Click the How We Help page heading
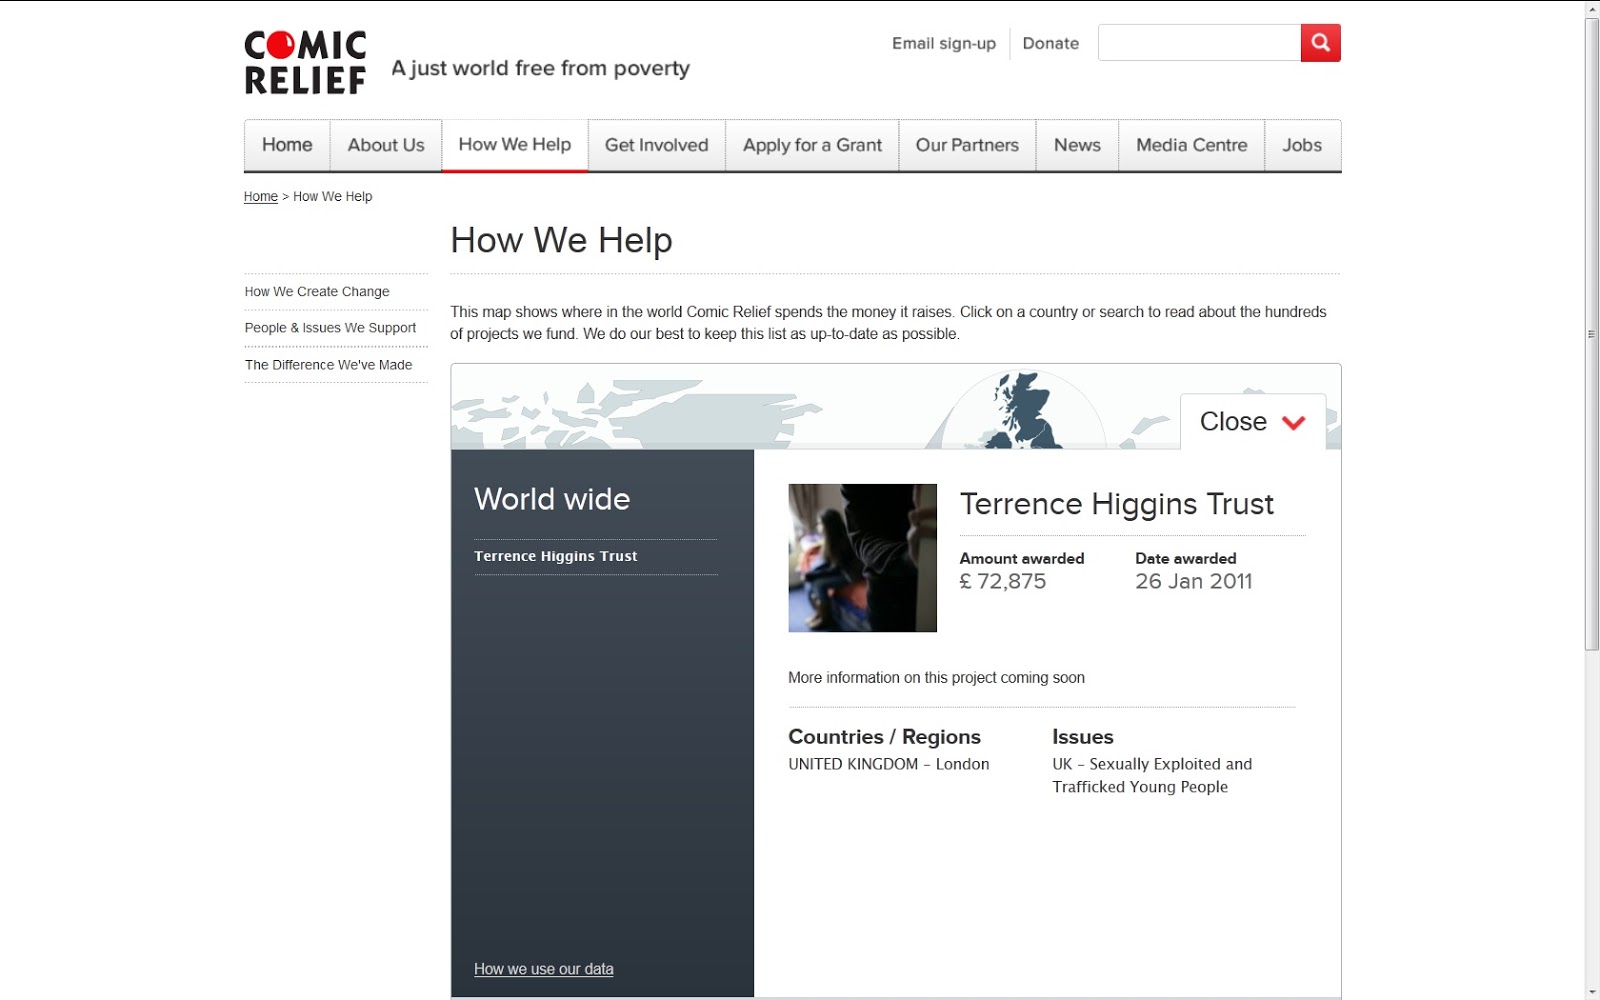This screenshot has height=1000, width=1600. [x=561, y=241]
